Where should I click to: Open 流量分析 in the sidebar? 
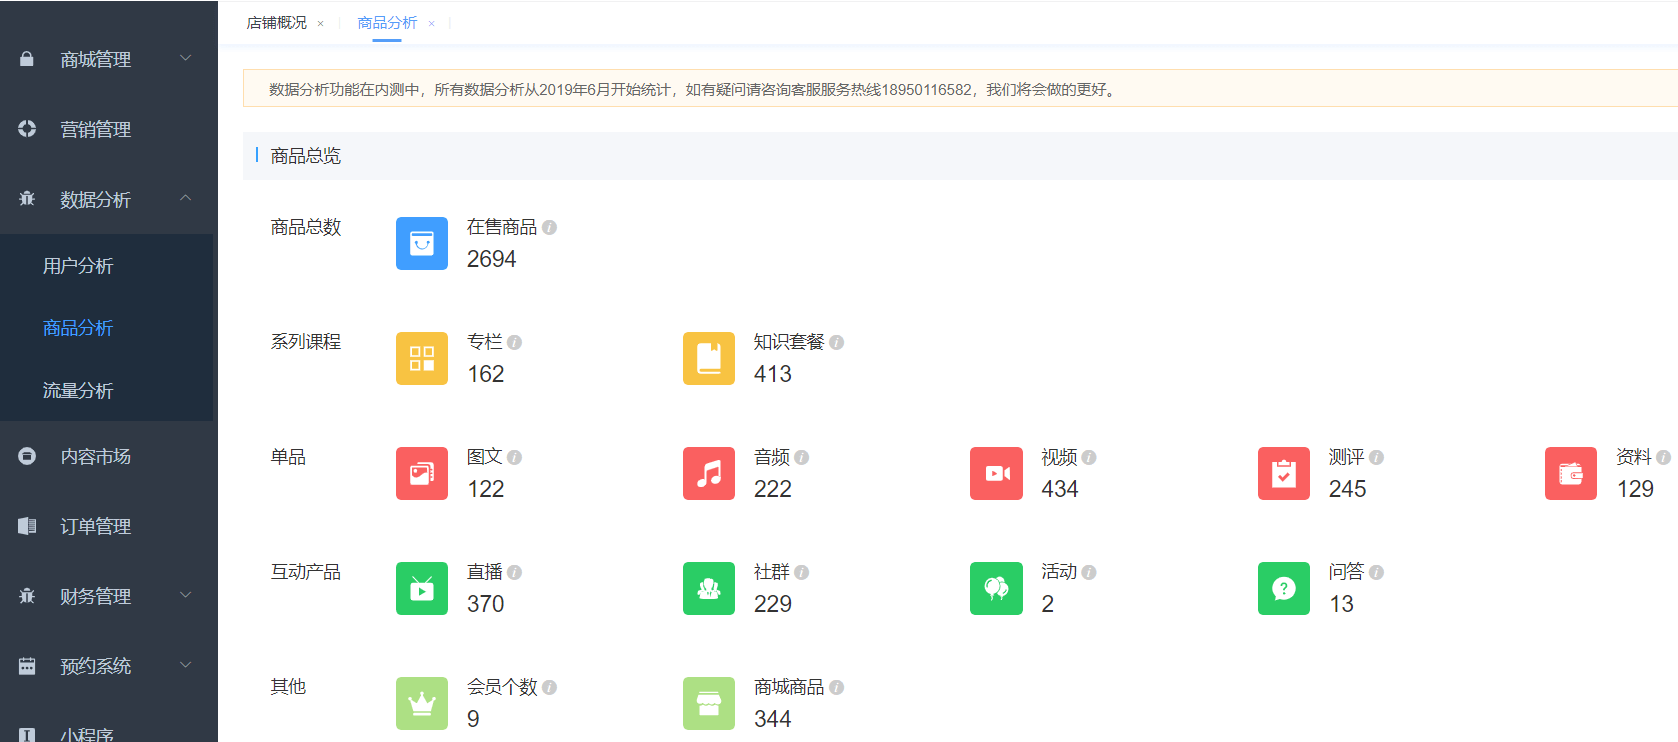coord(78,391)
